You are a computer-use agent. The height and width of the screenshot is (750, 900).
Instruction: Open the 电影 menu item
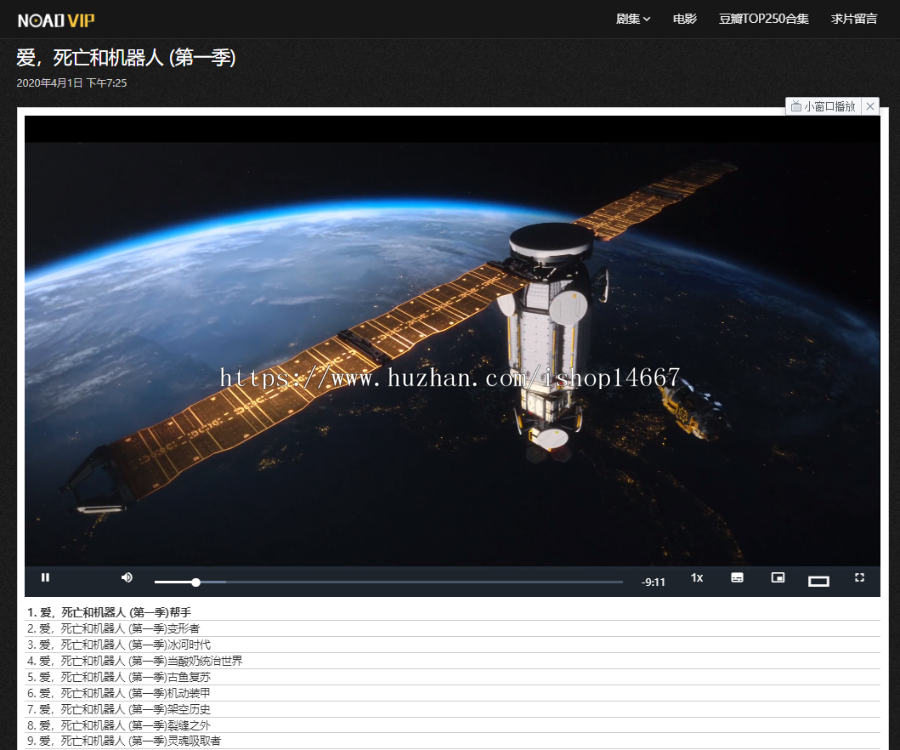[x=685, y=19]
